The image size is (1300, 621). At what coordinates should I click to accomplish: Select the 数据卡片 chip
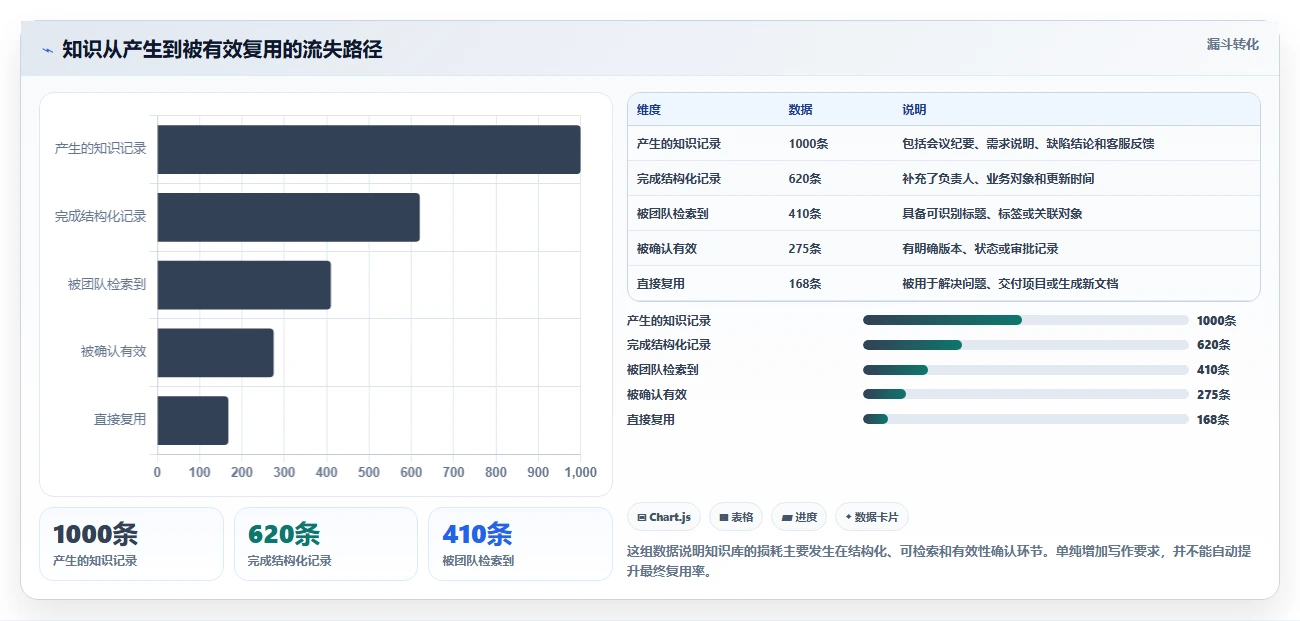tap(872, 517)
